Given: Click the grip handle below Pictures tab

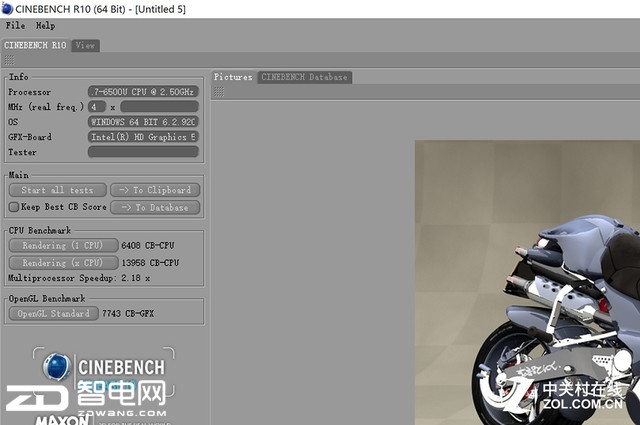Looking at the screenshot, I should 219,92.
